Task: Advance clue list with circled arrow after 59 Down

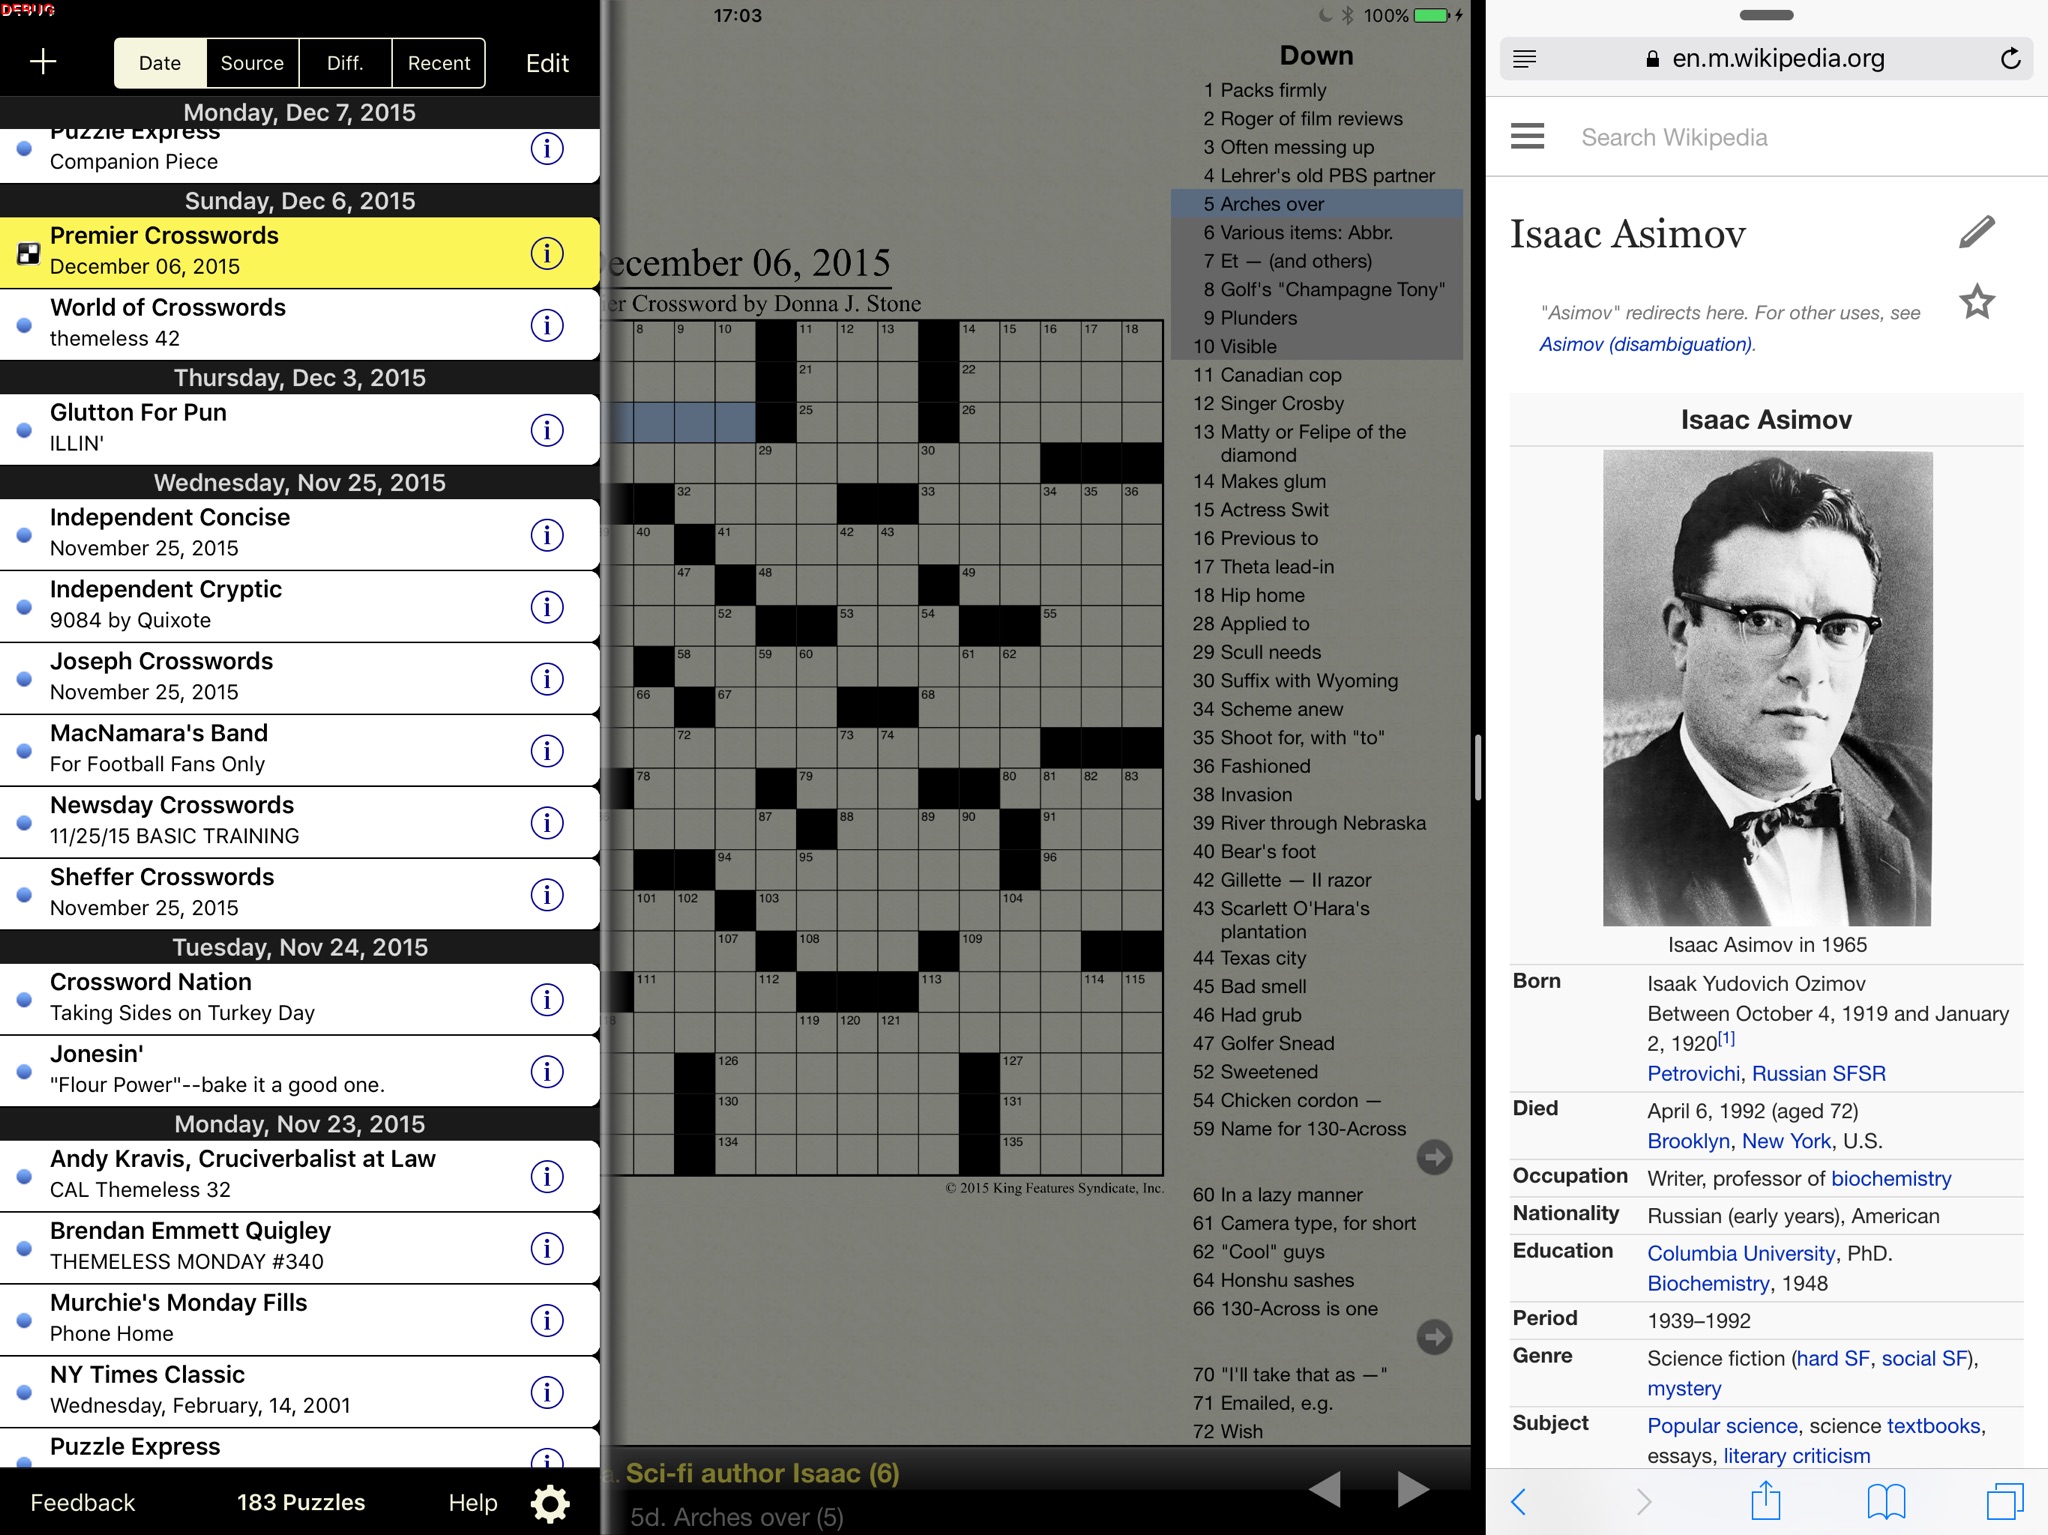Action: pos(1434,1158)
